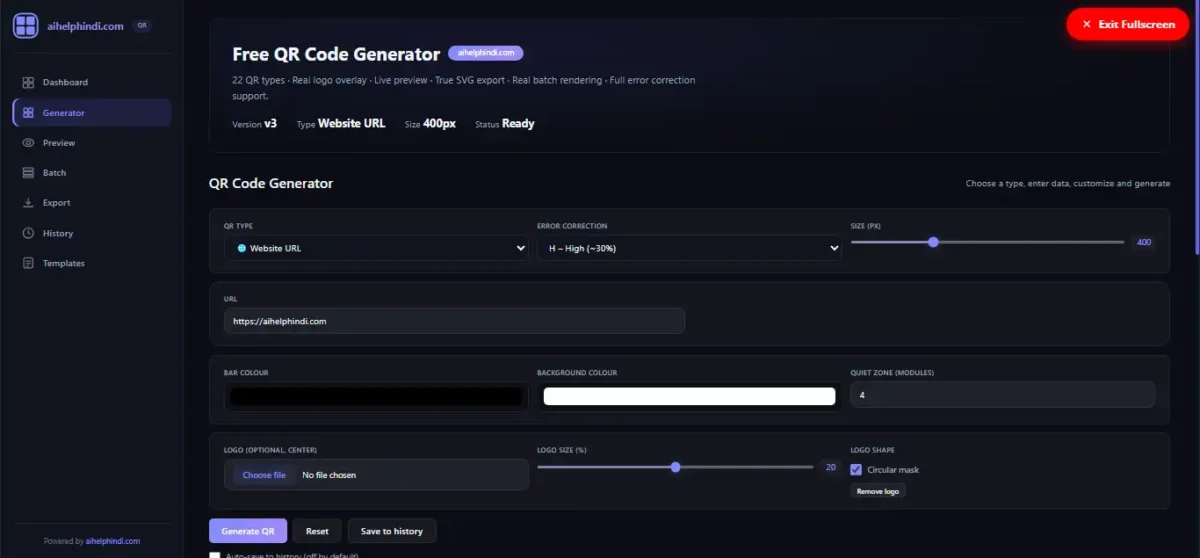Click the X icon in Exit Fullscreen
Image resolution: width=1200 pixels, height=558 pixels.
point(1087,24)
